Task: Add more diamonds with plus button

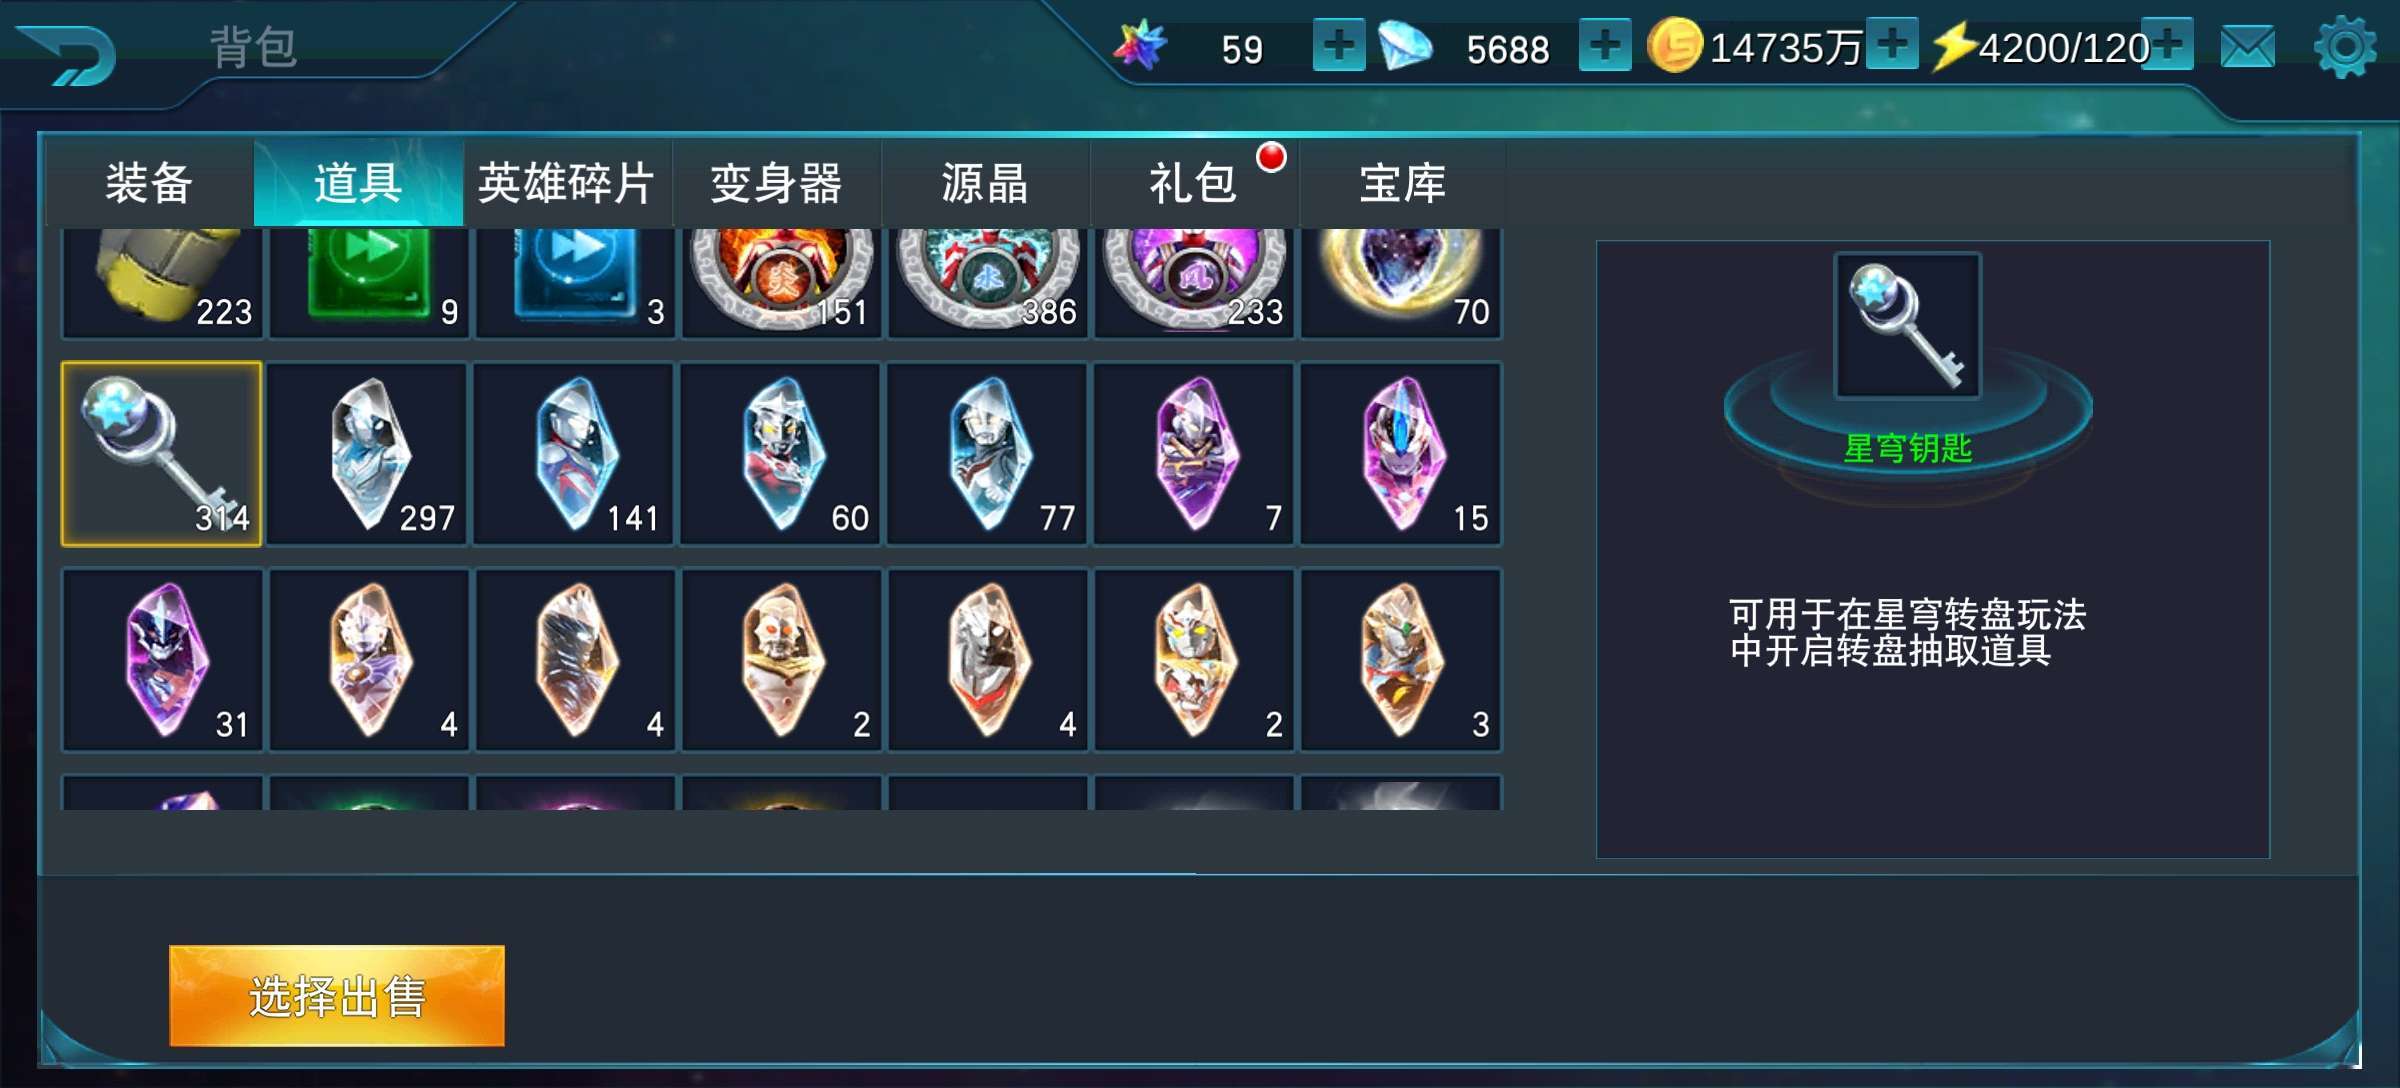Action: click(x=1605, y=46)
